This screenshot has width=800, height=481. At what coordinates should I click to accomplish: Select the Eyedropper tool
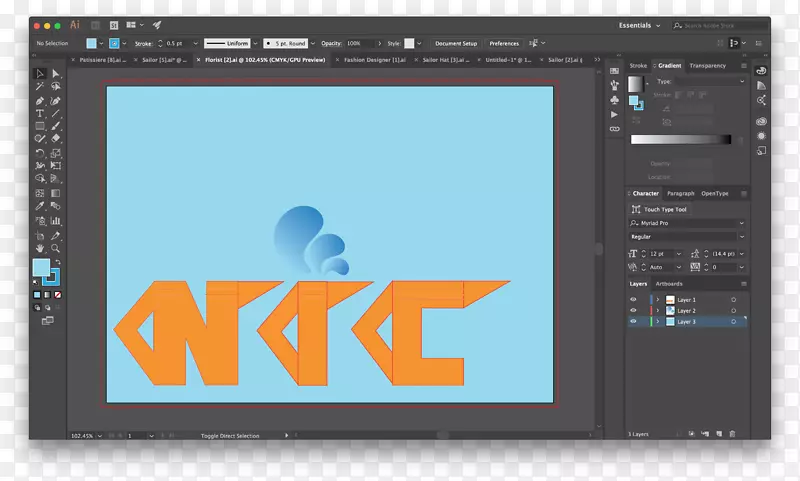click(x=40, y=206)
